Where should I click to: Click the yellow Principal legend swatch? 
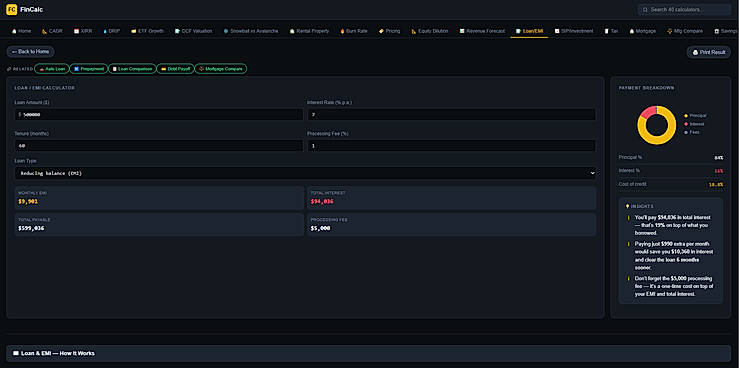685,115
